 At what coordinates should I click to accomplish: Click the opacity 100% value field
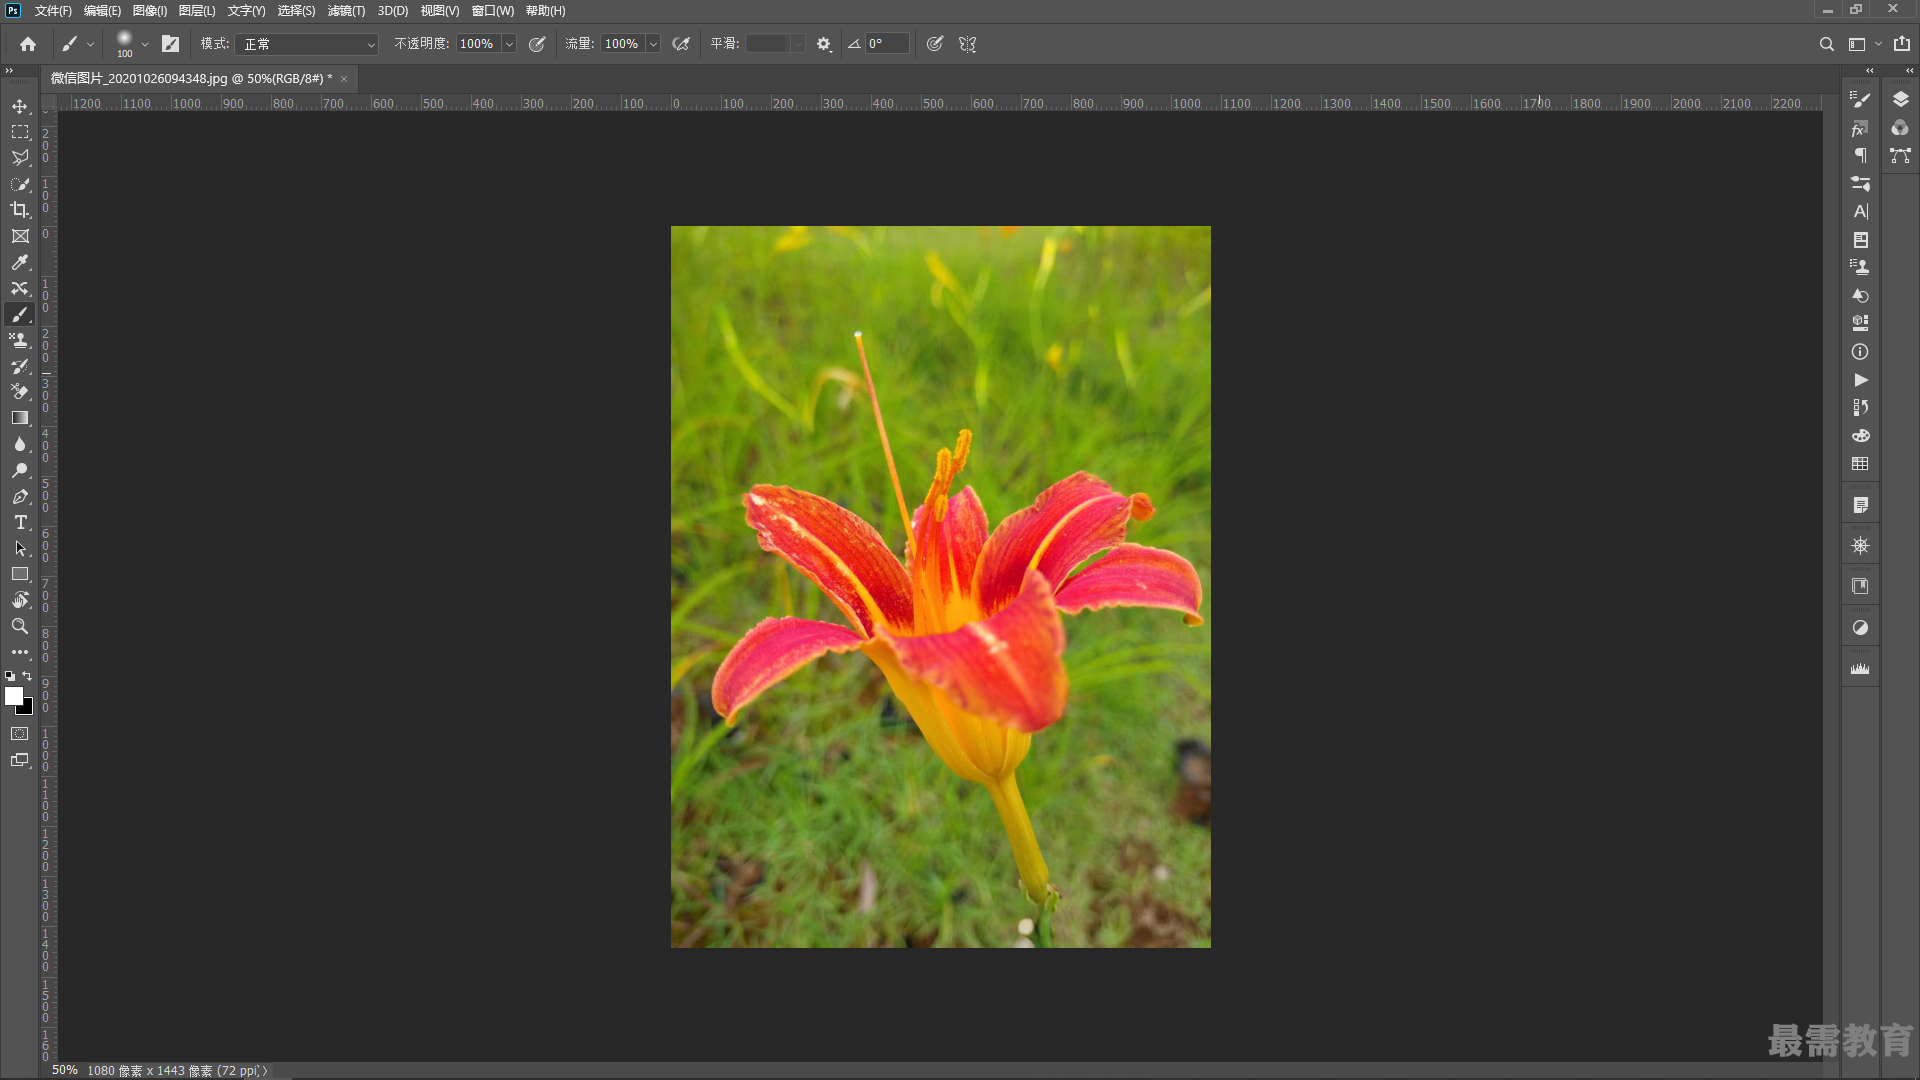tap(478, 44)
